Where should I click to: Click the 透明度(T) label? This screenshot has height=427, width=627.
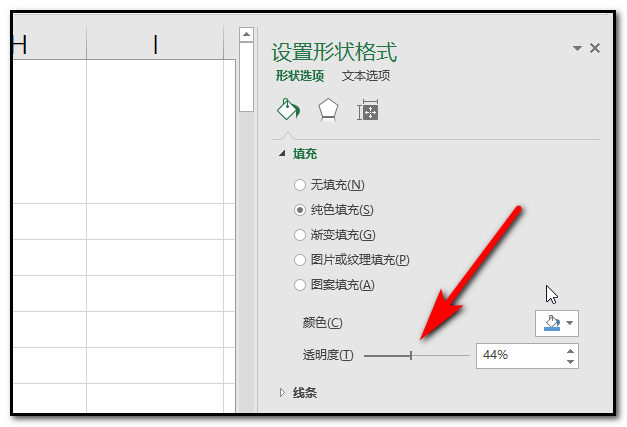[328, 355]
